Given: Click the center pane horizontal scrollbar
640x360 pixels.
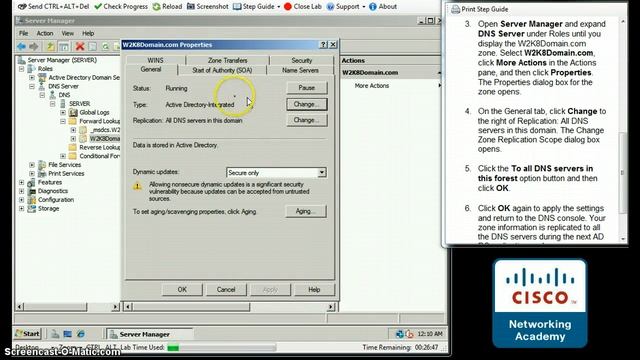Looking at the screenshot, I should pos(229,307).
